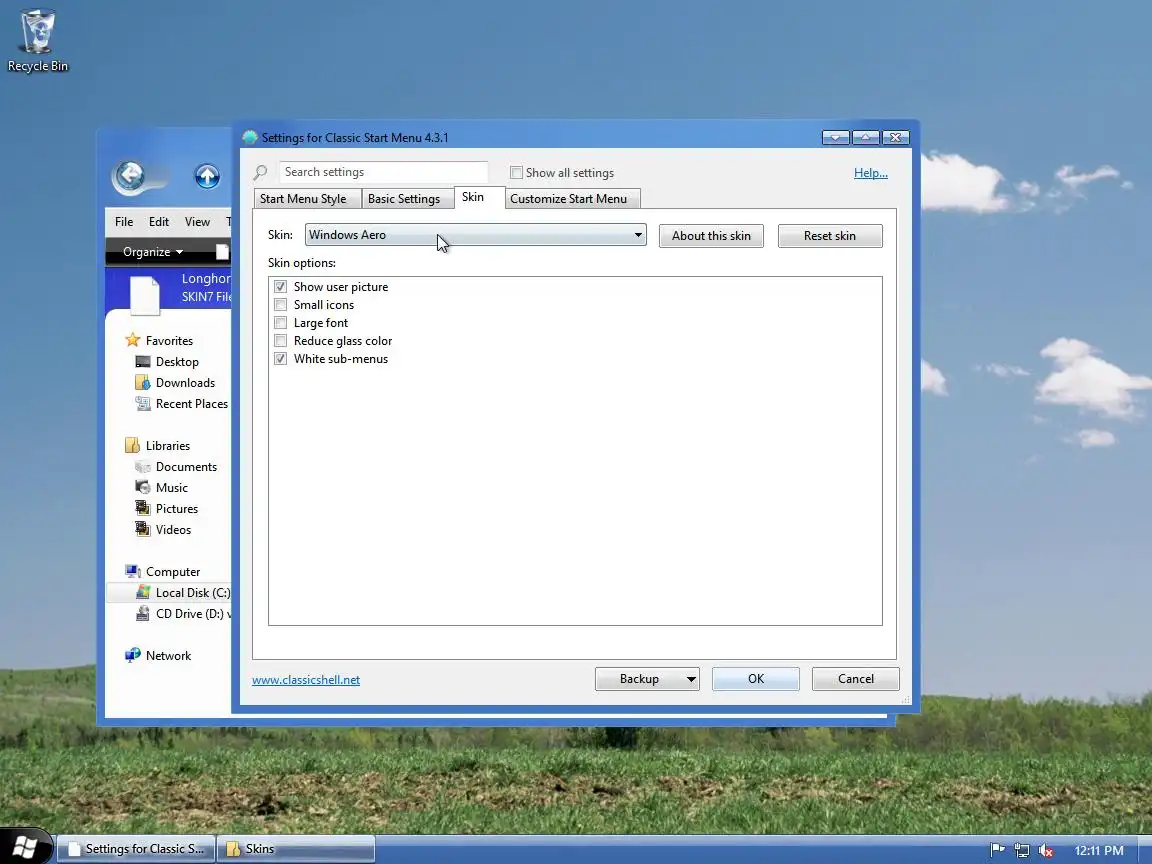Click the Back arrow in Explorer window

point(130,176)
